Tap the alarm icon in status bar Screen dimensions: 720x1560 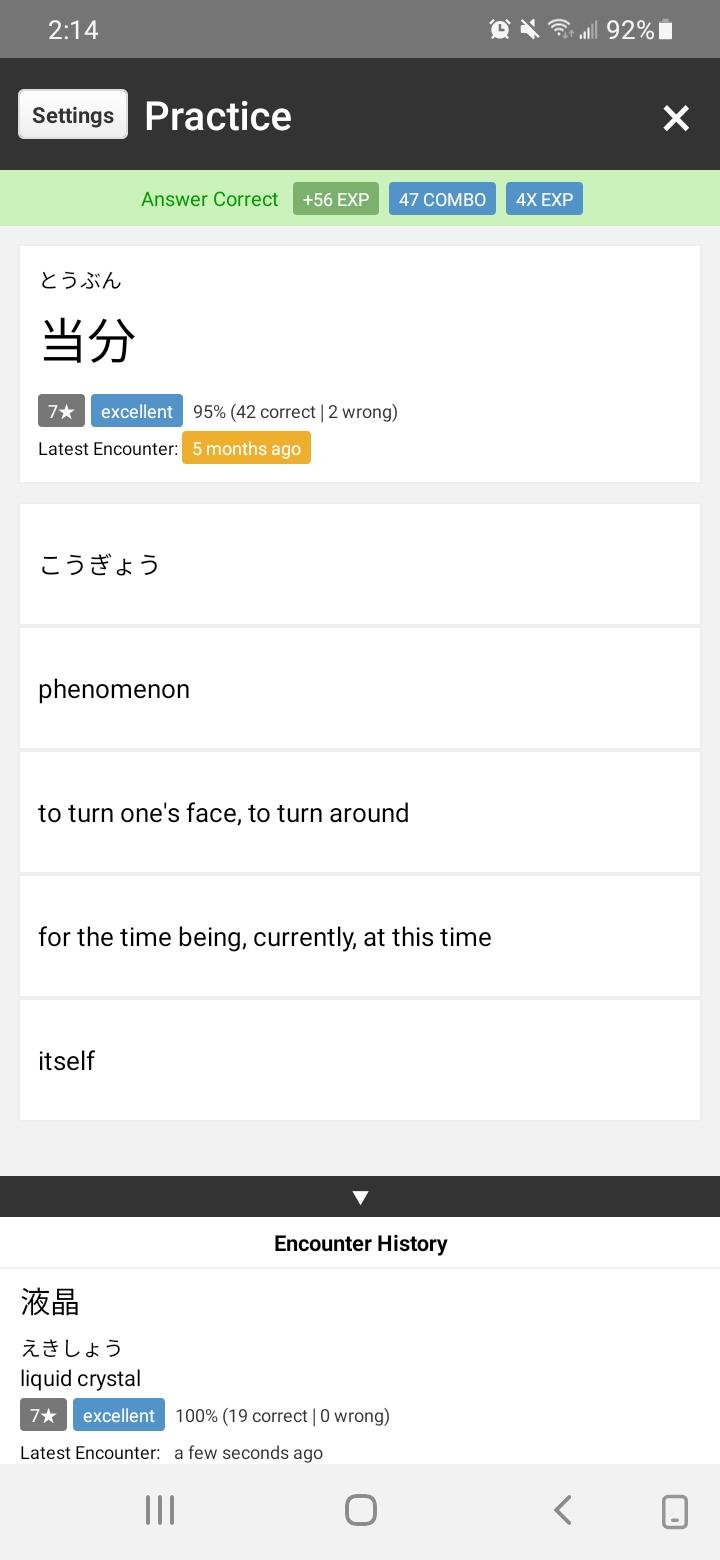pyautogui.click(x=500, y=30)
